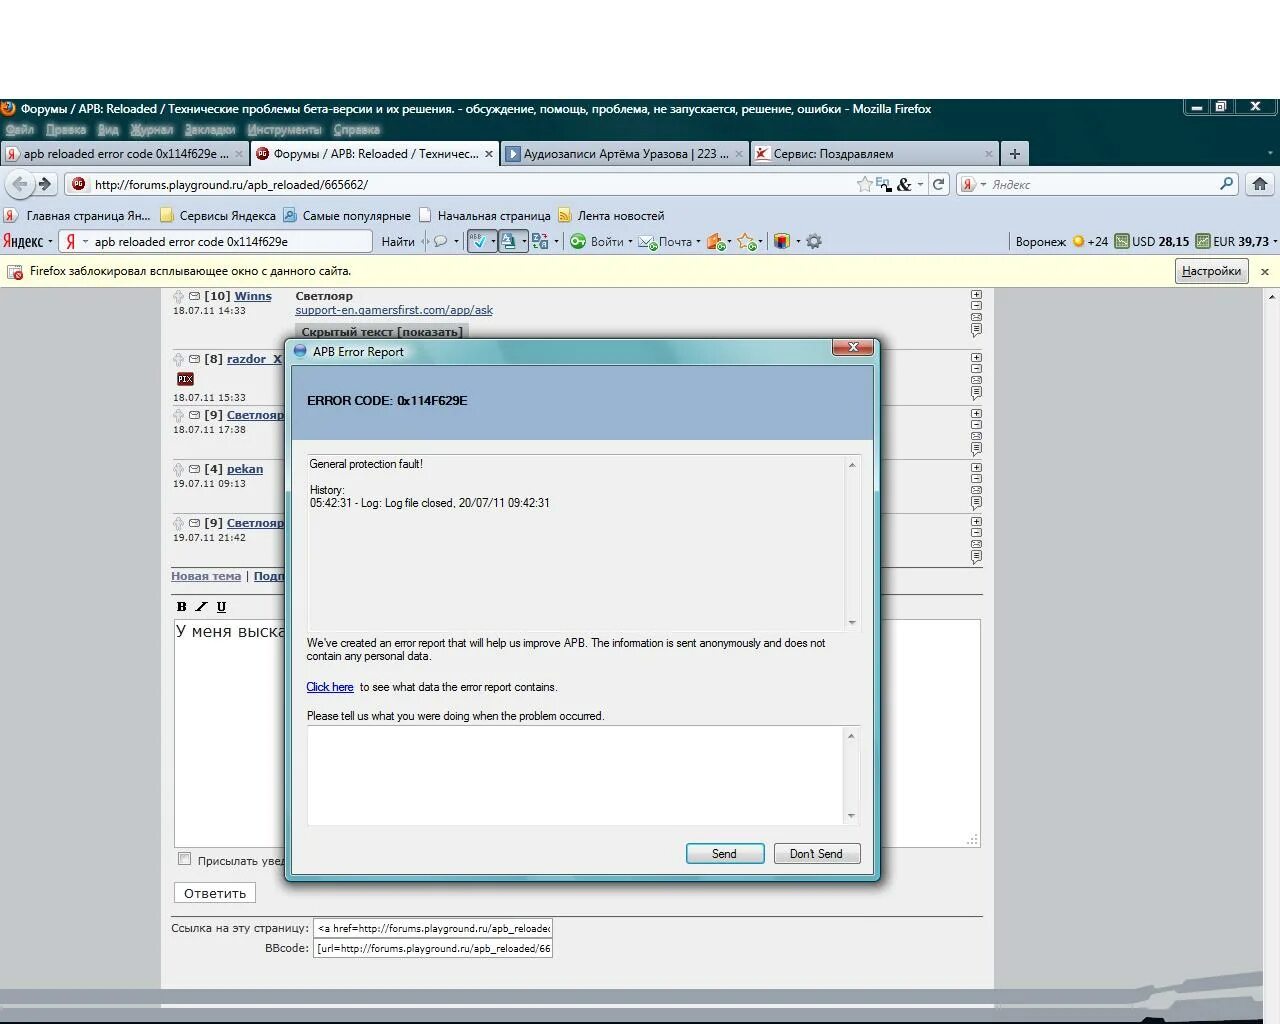
Task: Open the Winns user profile link
Action: tap(253, 296)
